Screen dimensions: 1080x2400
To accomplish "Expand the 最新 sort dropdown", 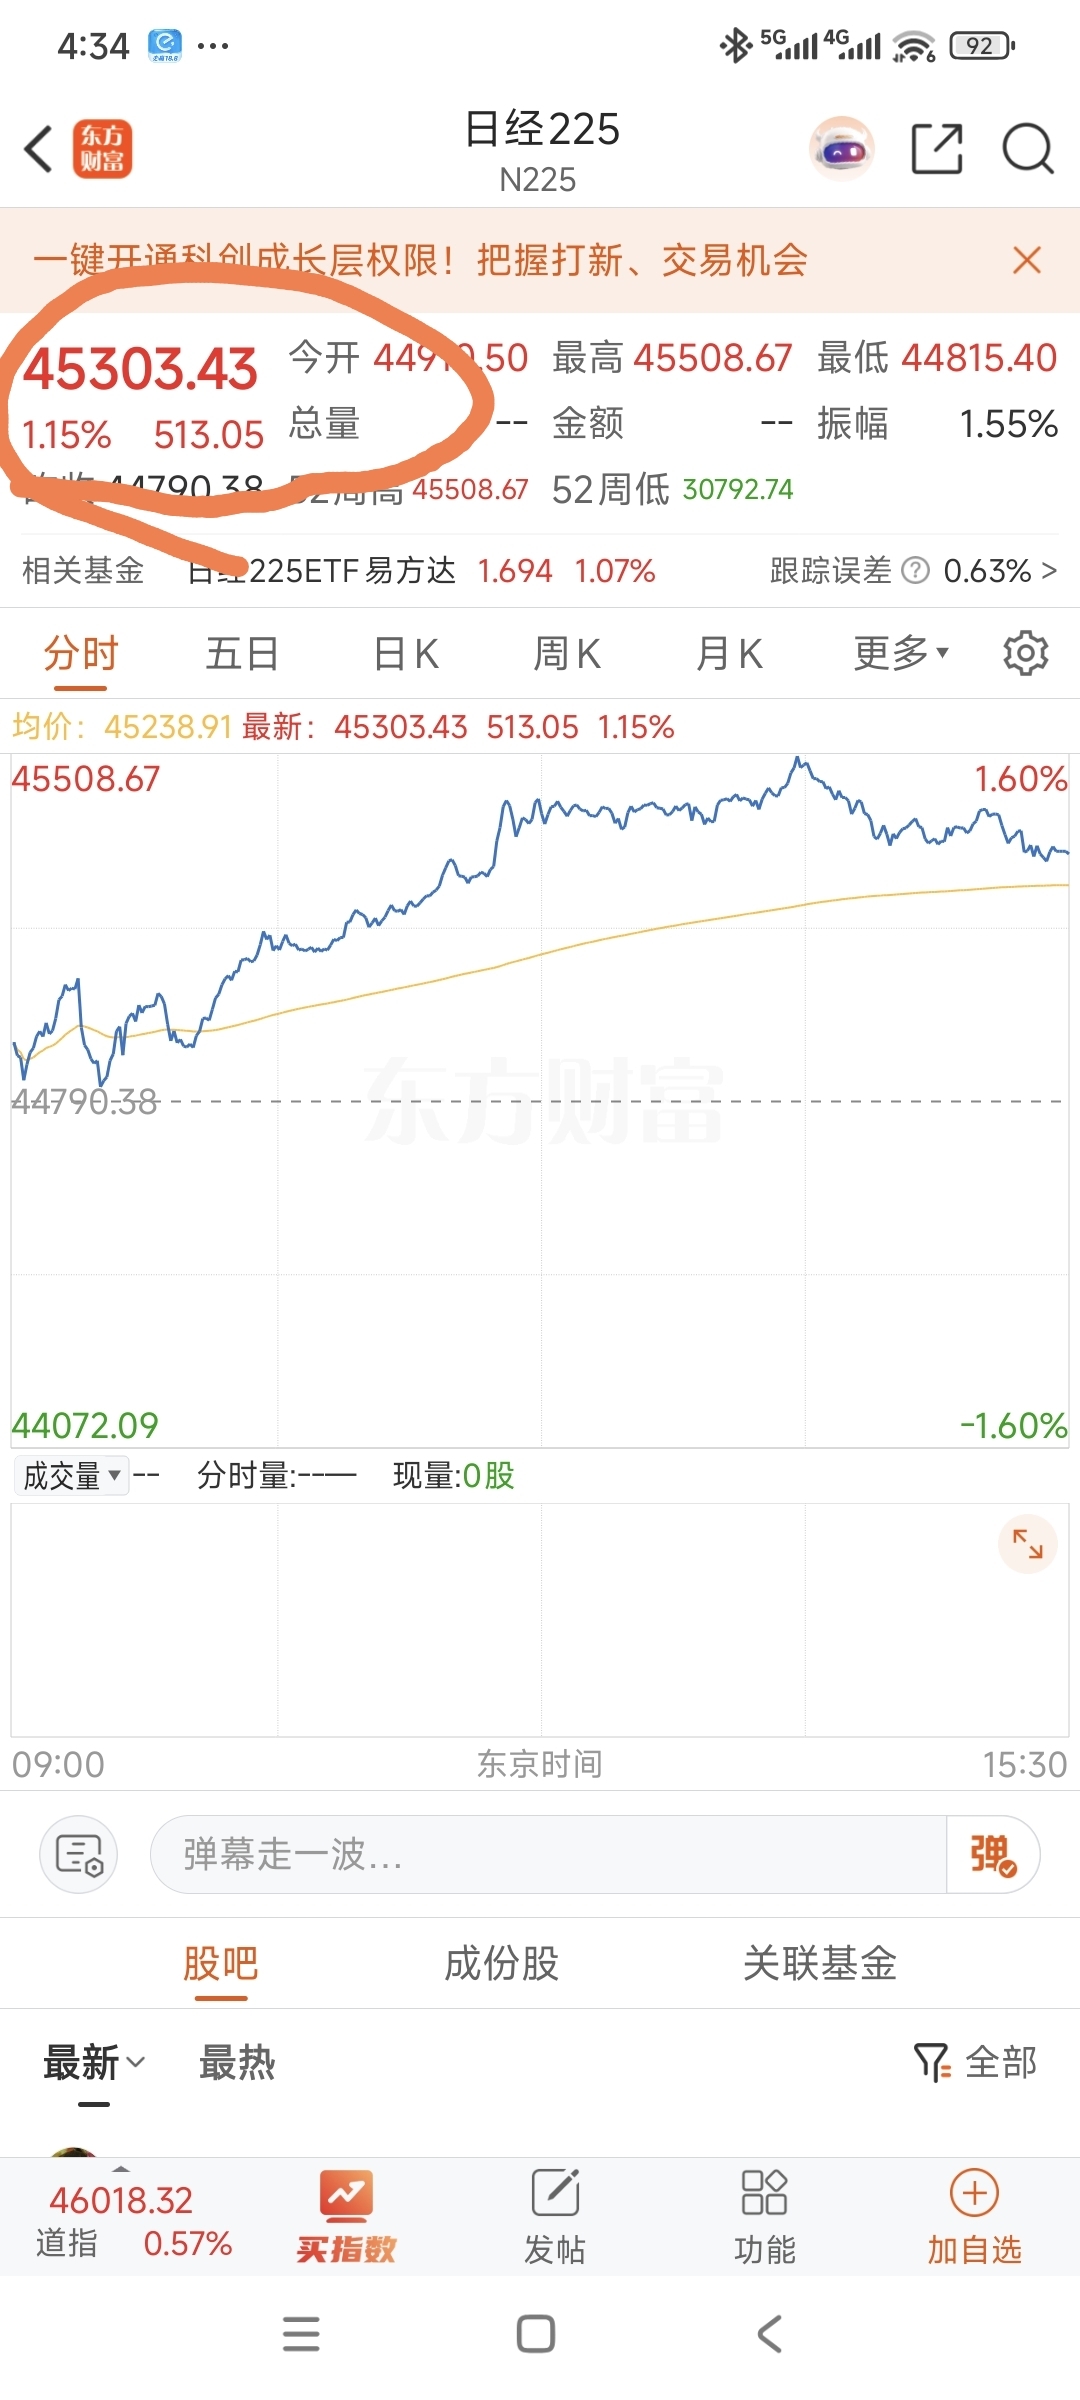I will pos(94,2062).
